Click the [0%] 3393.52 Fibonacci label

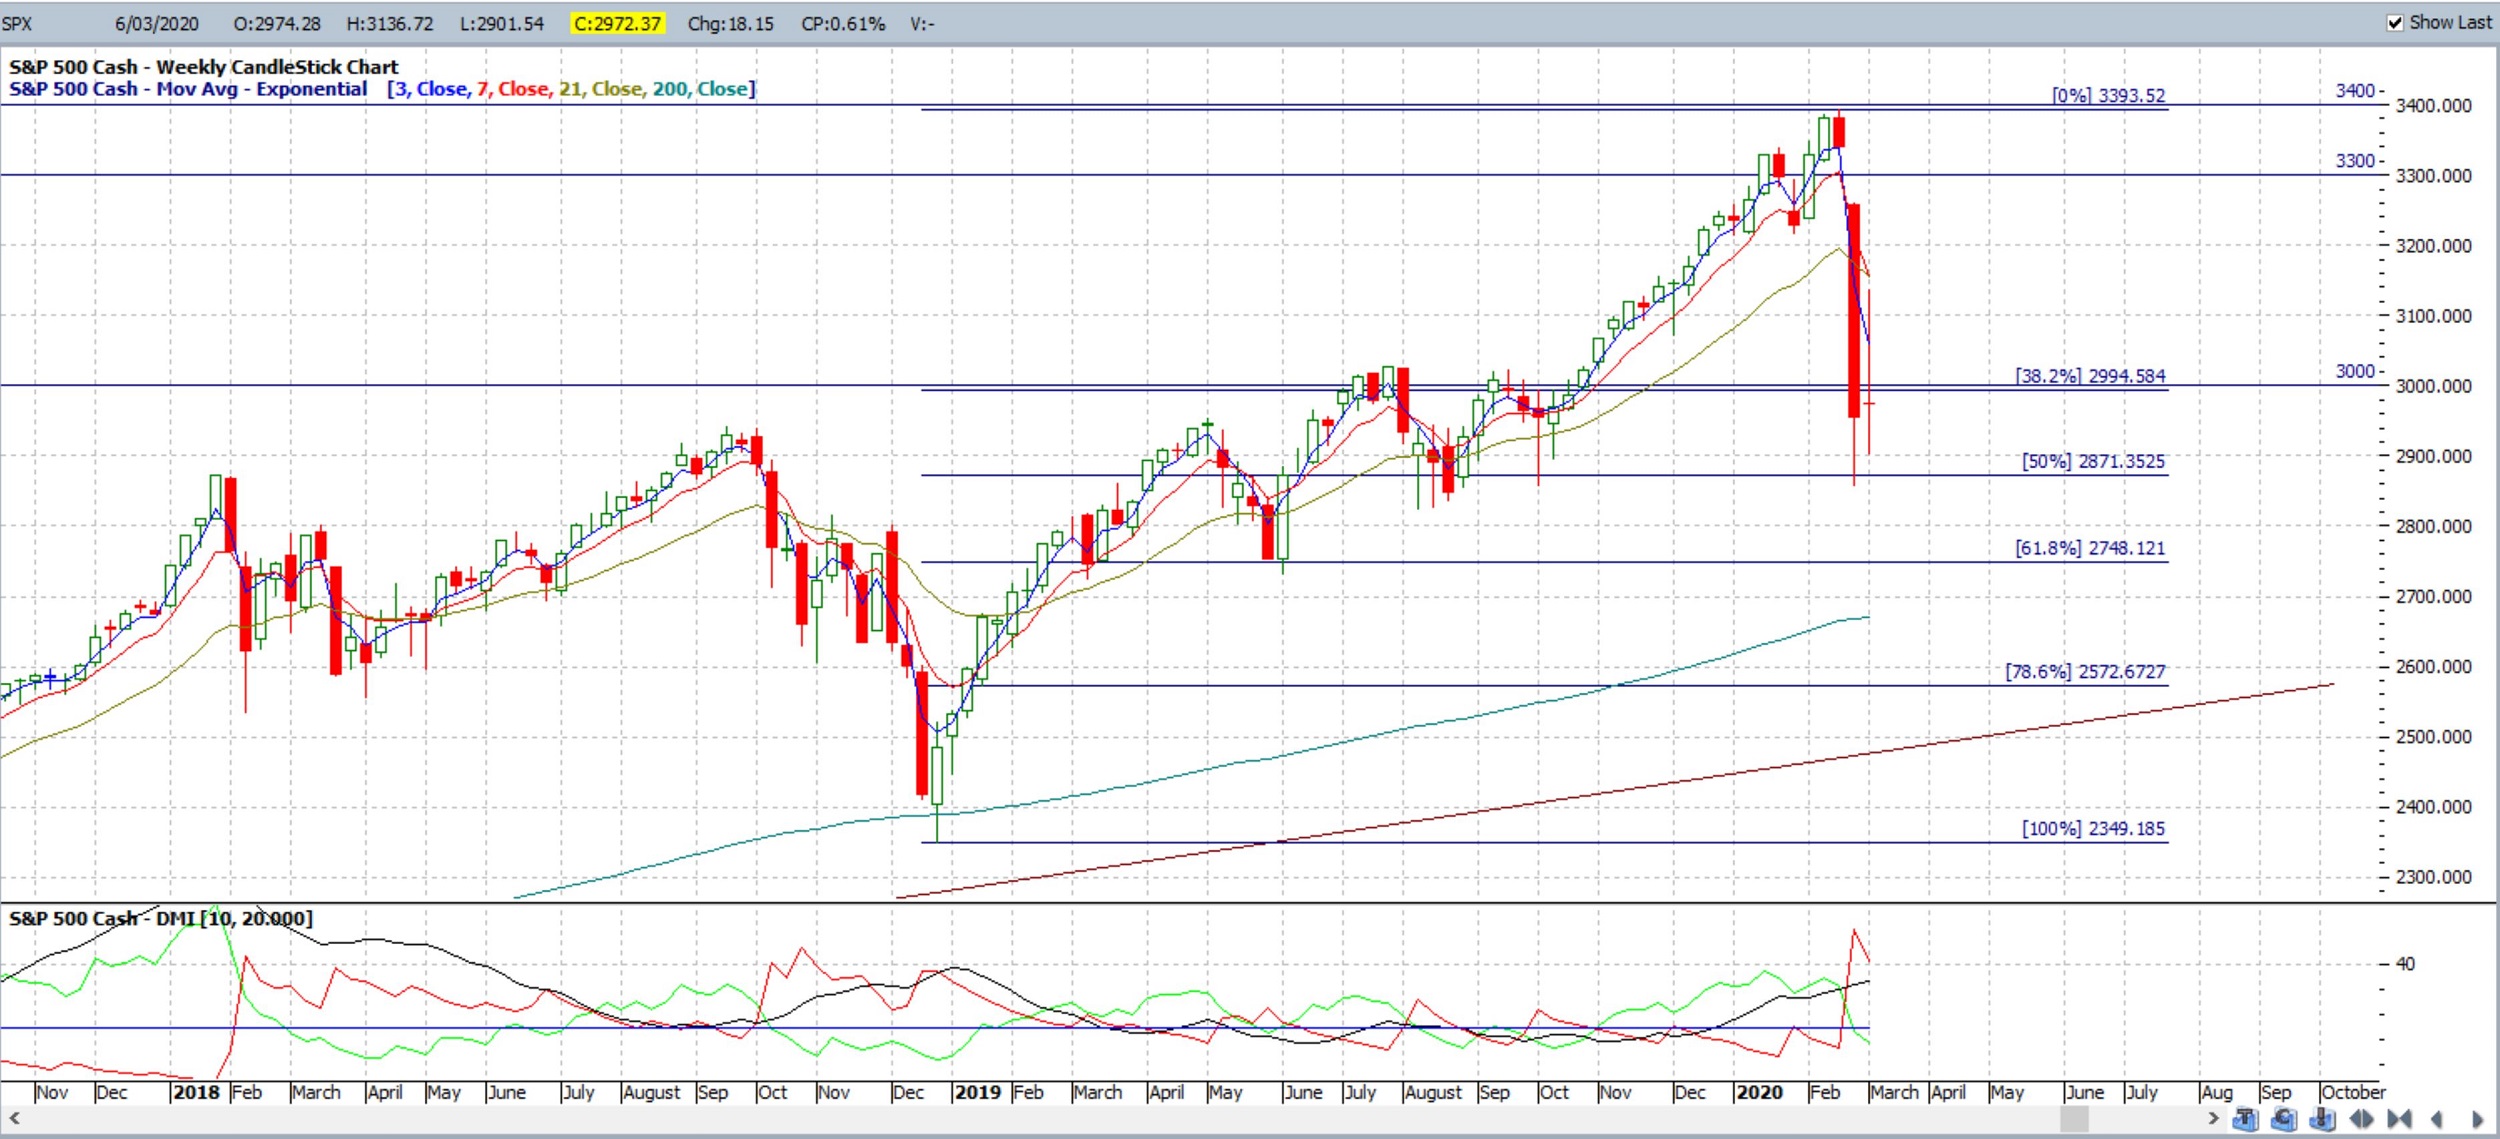(x=2108, y=95)
